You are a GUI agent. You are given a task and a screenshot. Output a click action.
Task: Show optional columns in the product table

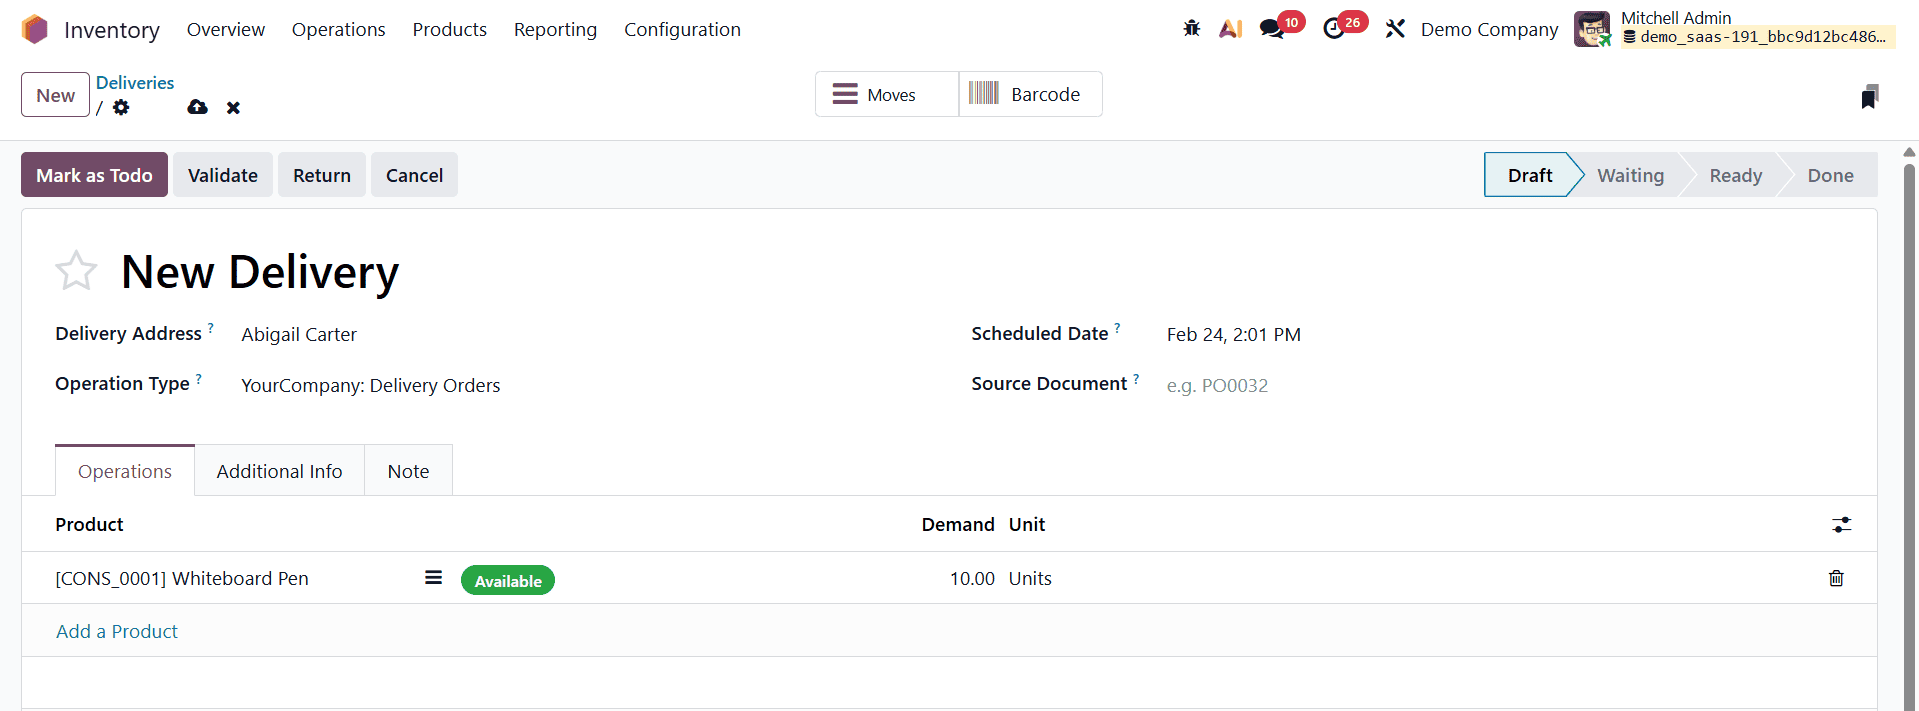(1843, 524)
